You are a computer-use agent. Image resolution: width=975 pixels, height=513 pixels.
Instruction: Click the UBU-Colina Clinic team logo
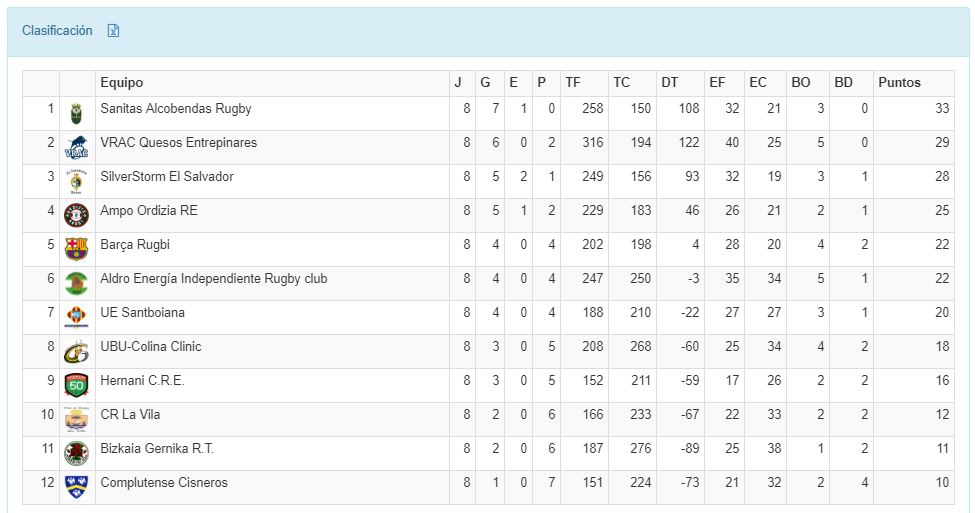pyautogui.click(x=77, y=351)
